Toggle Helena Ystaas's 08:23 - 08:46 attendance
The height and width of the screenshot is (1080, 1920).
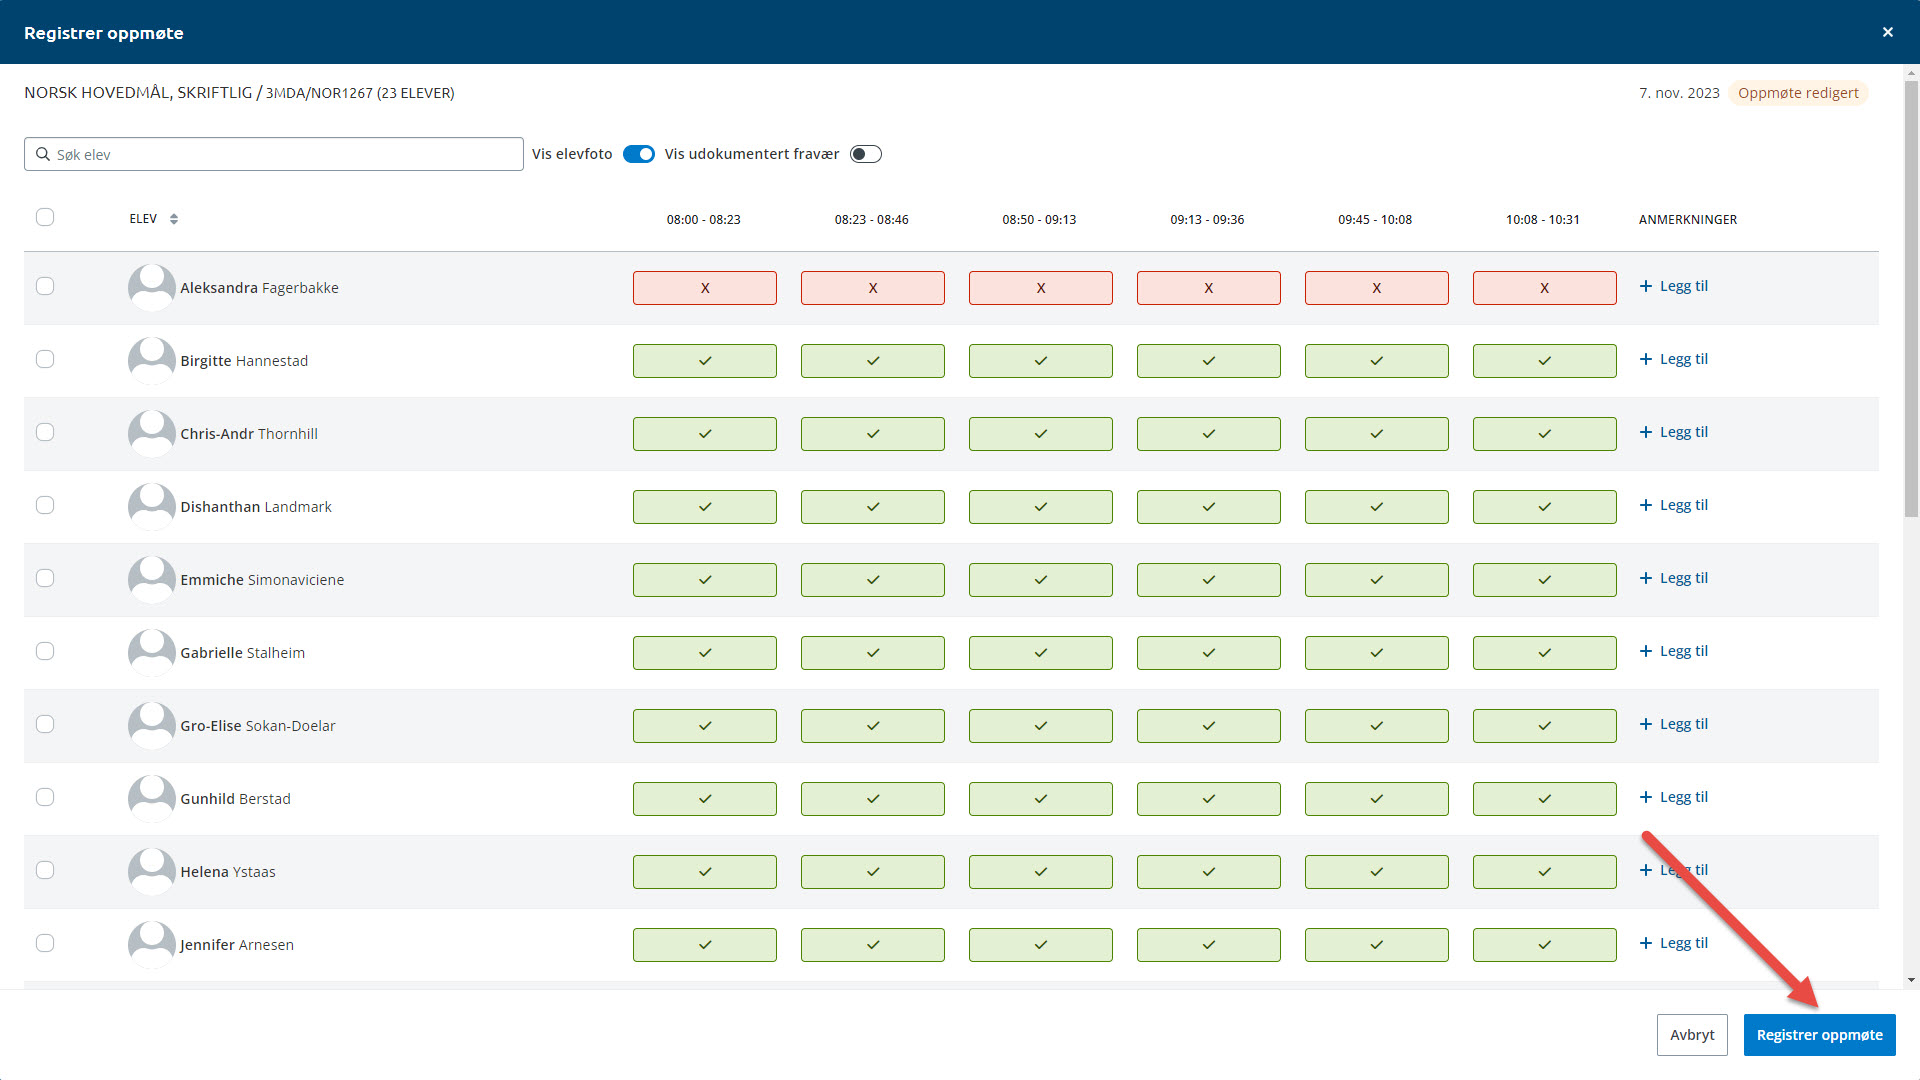point(873,872)
